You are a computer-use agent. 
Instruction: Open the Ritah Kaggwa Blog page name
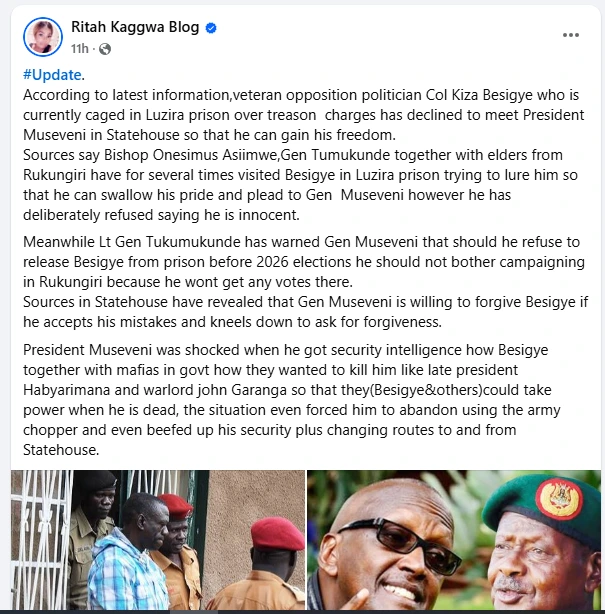[135, 27]
